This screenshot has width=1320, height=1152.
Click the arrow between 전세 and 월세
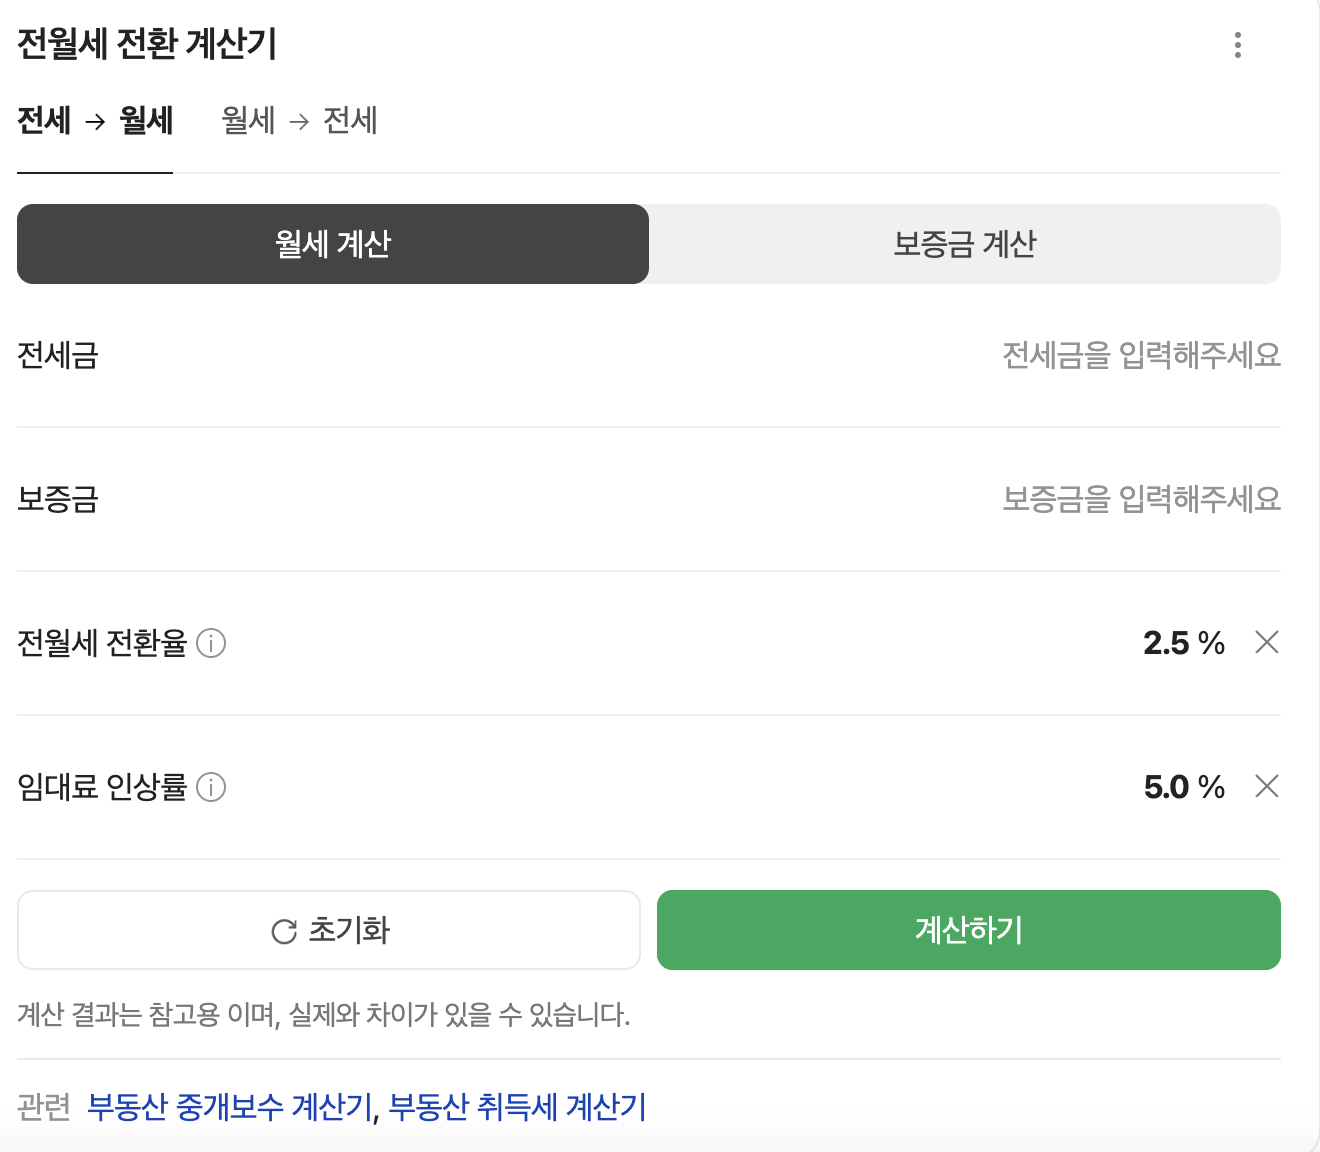[x=95, y=120]
